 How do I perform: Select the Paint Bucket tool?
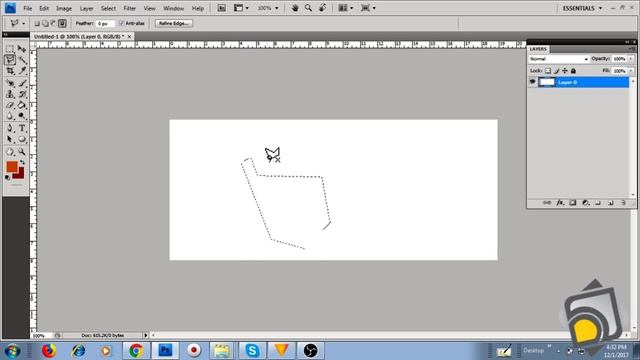[22, 105]
